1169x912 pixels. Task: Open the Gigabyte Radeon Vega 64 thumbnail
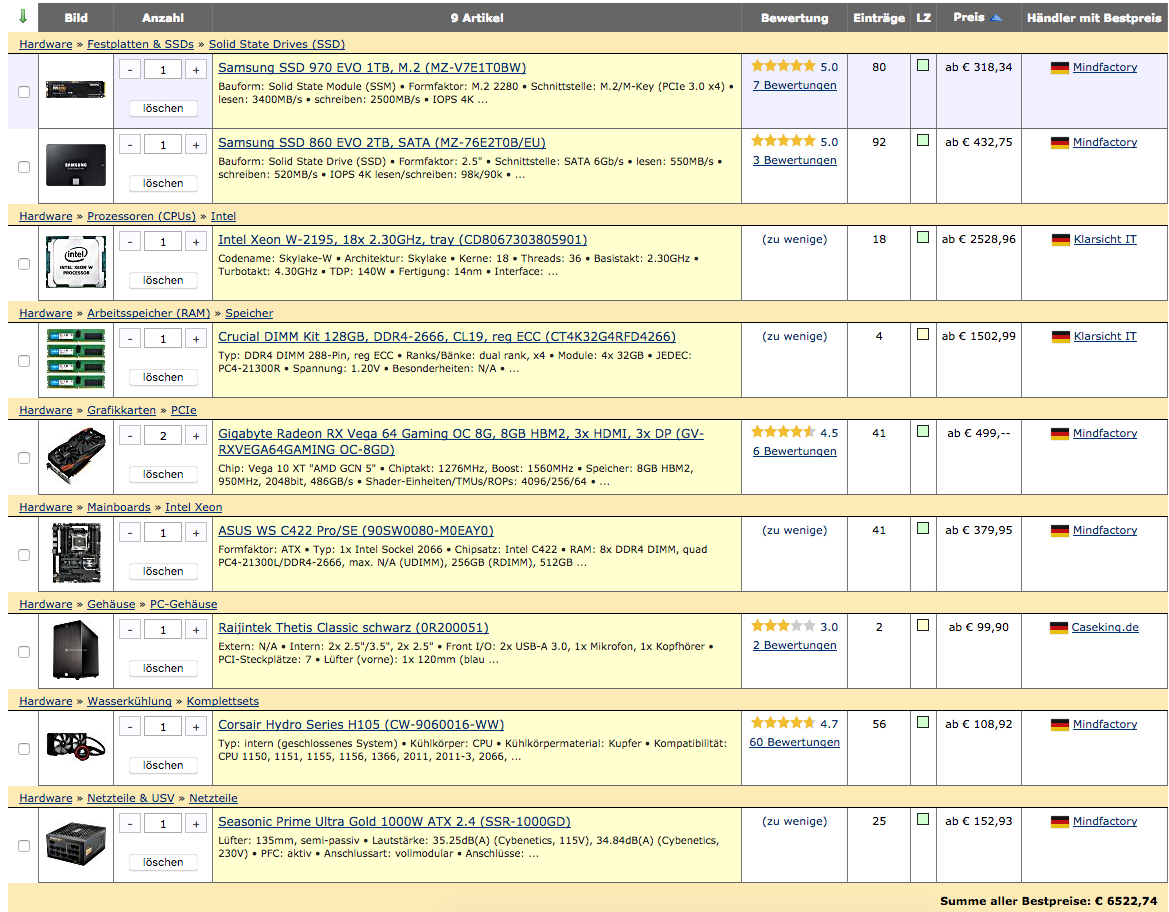(x=75, y=456)
